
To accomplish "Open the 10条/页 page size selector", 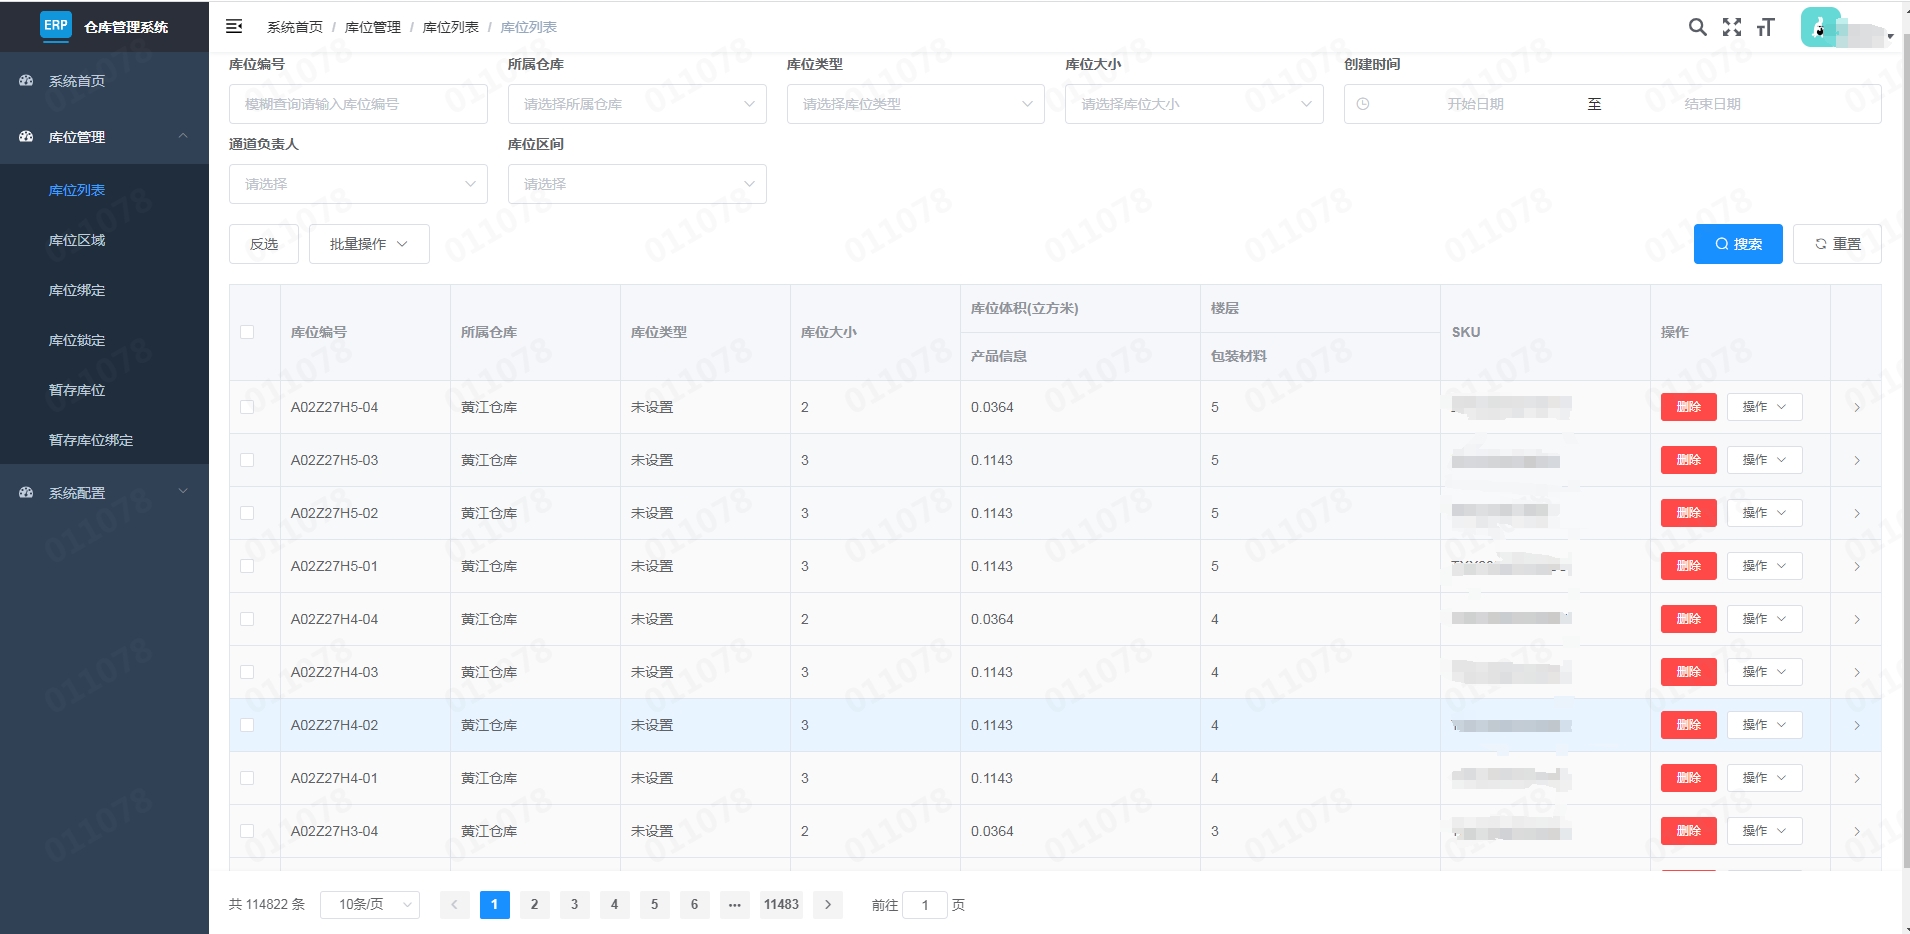I will [370, 905].
